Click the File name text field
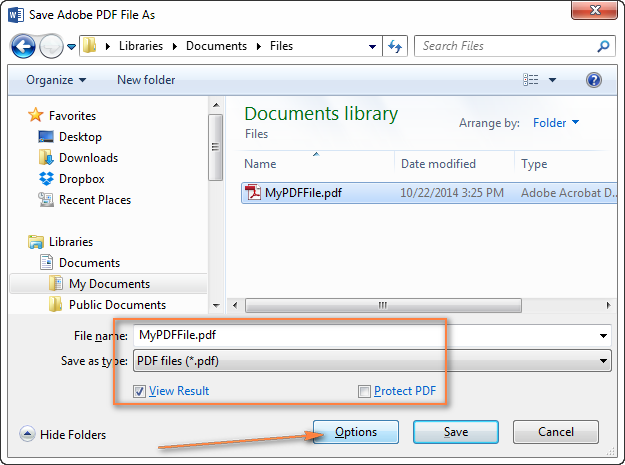This screenshot has height=465, width=625. 364,336
